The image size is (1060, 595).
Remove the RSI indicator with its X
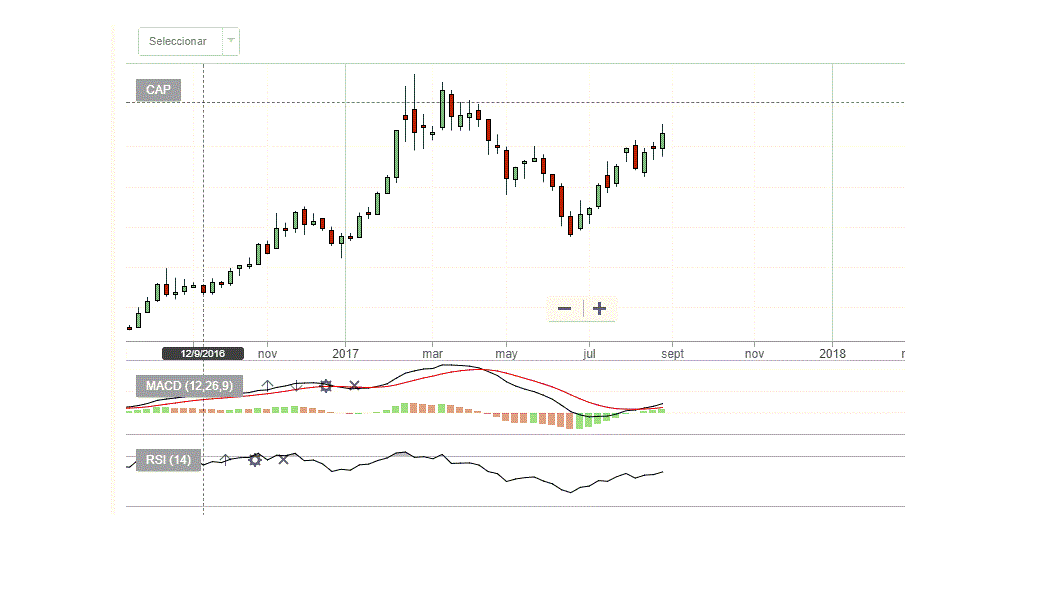pyautogui.click(x=283, y=460)
